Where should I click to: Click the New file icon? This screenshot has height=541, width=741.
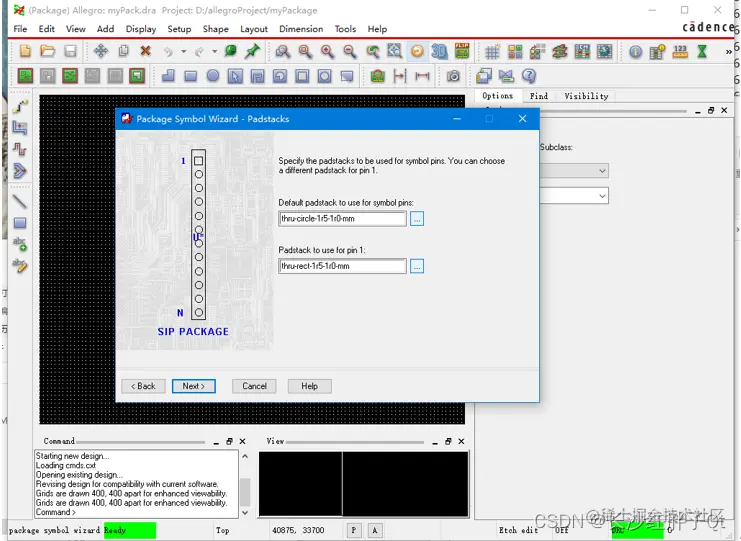(25, 51)
